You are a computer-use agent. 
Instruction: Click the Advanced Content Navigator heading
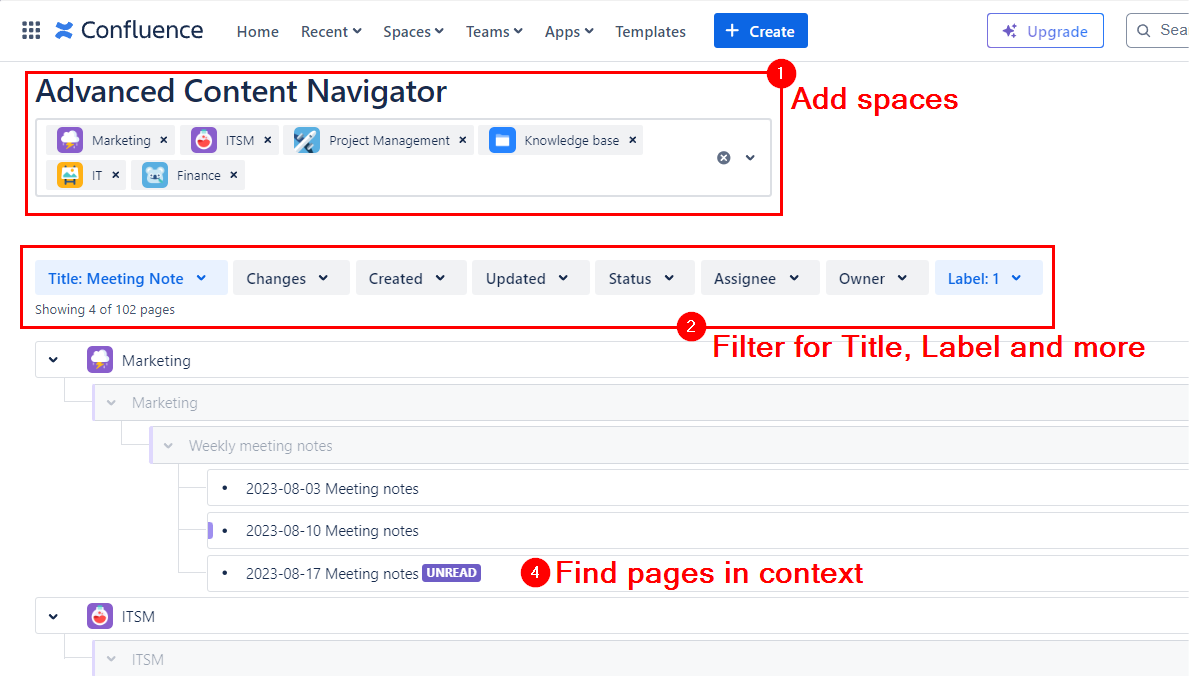click(241, 92)
